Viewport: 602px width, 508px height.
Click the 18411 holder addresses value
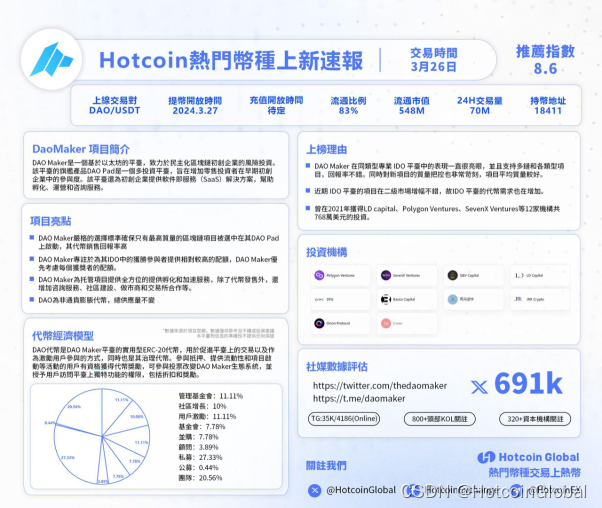pos(548,111)
